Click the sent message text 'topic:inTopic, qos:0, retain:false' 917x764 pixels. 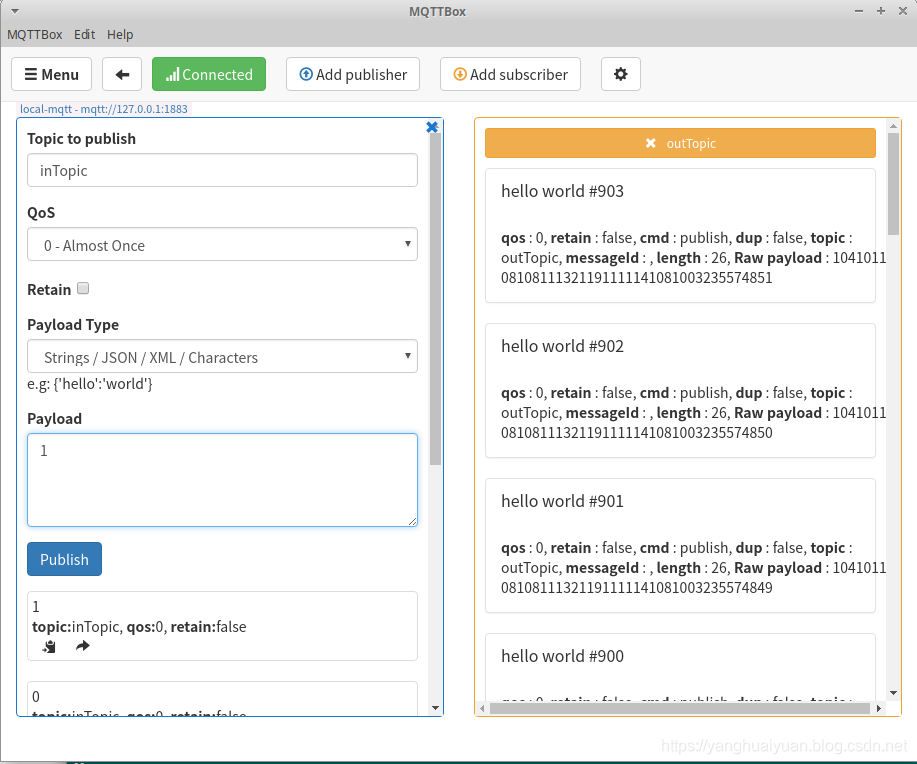(139, 627)
